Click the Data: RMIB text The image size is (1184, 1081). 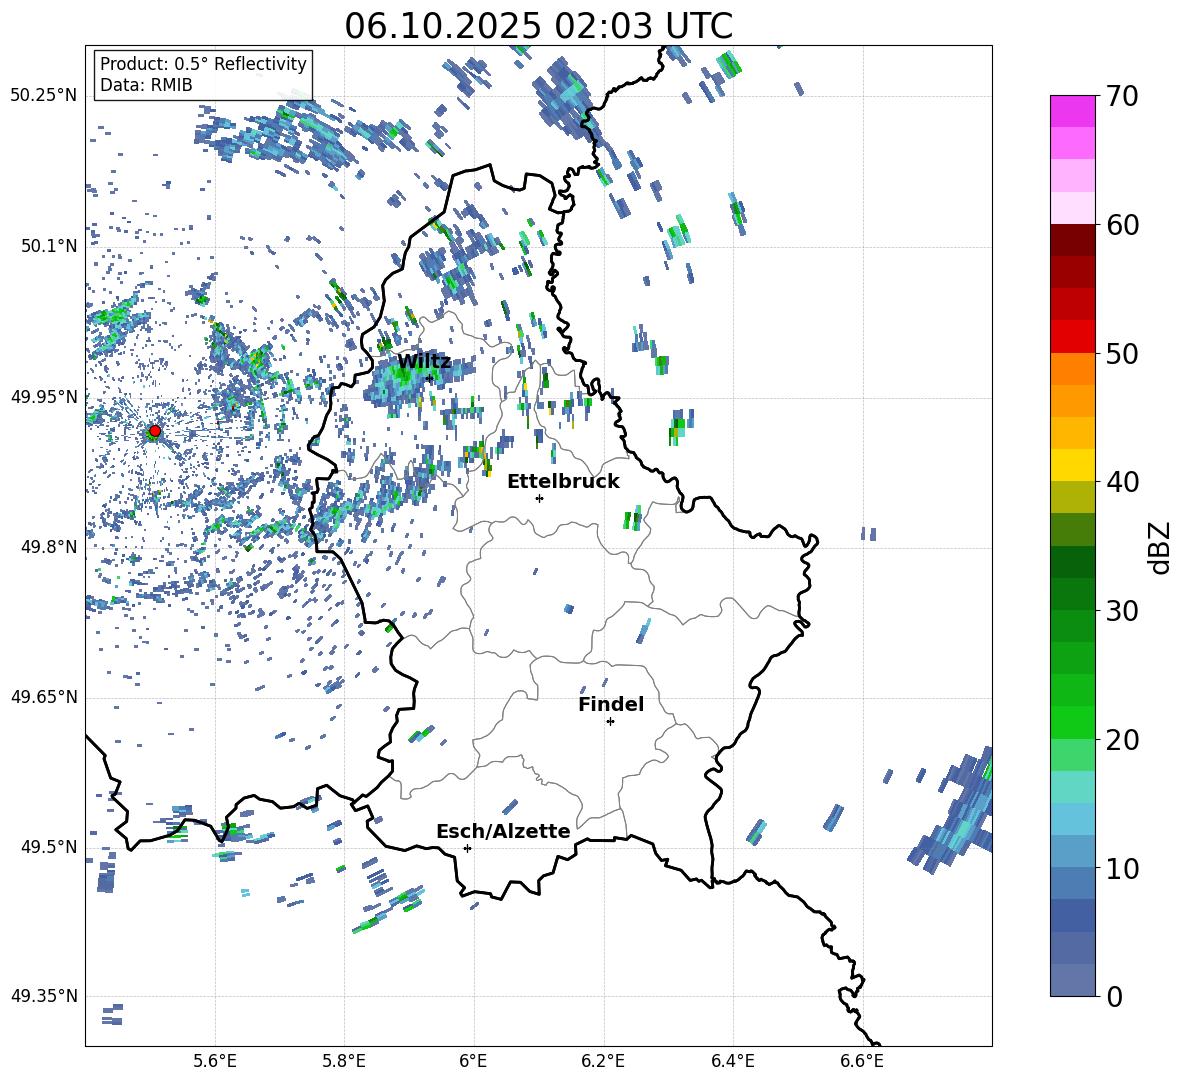[x=146, y=85]
